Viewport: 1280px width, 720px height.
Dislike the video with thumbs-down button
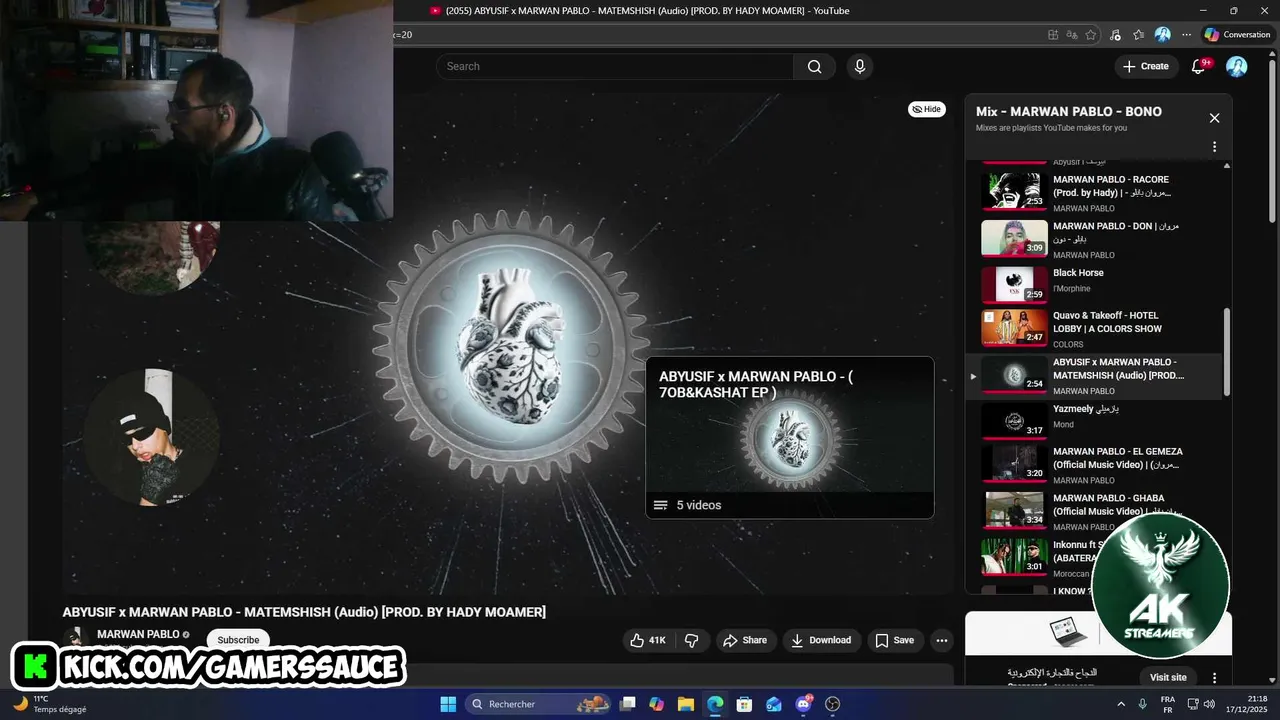[x=691, y=640]
